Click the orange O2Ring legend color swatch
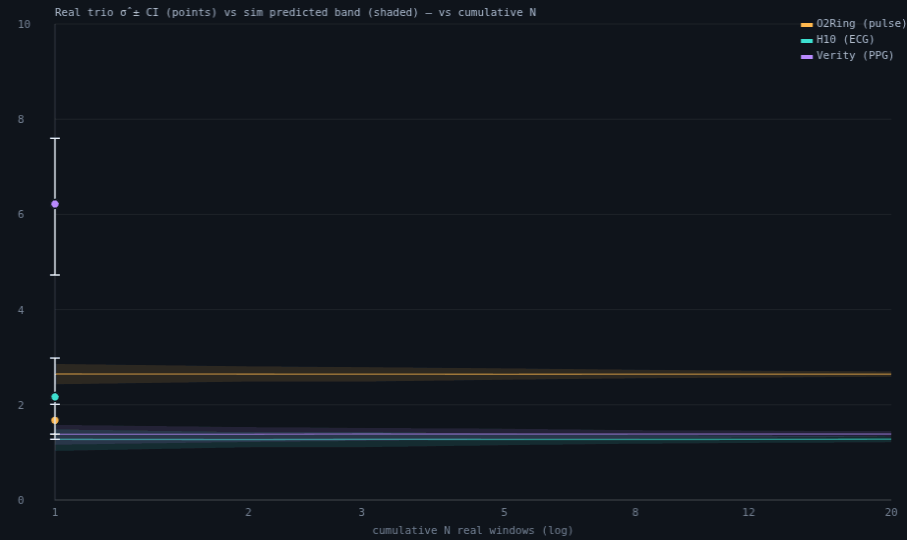The height and width of the screenshot is (540, 907). point(806,24)
